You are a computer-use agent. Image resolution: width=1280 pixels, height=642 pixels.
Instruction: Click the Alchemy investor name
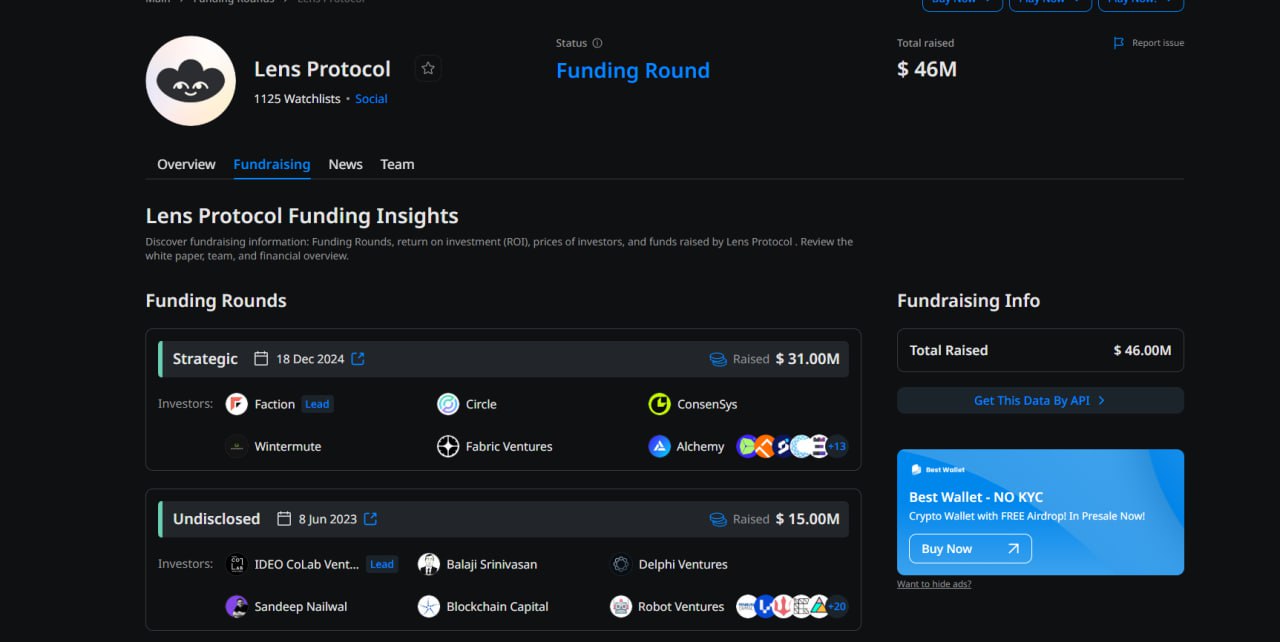pos(700,446)
